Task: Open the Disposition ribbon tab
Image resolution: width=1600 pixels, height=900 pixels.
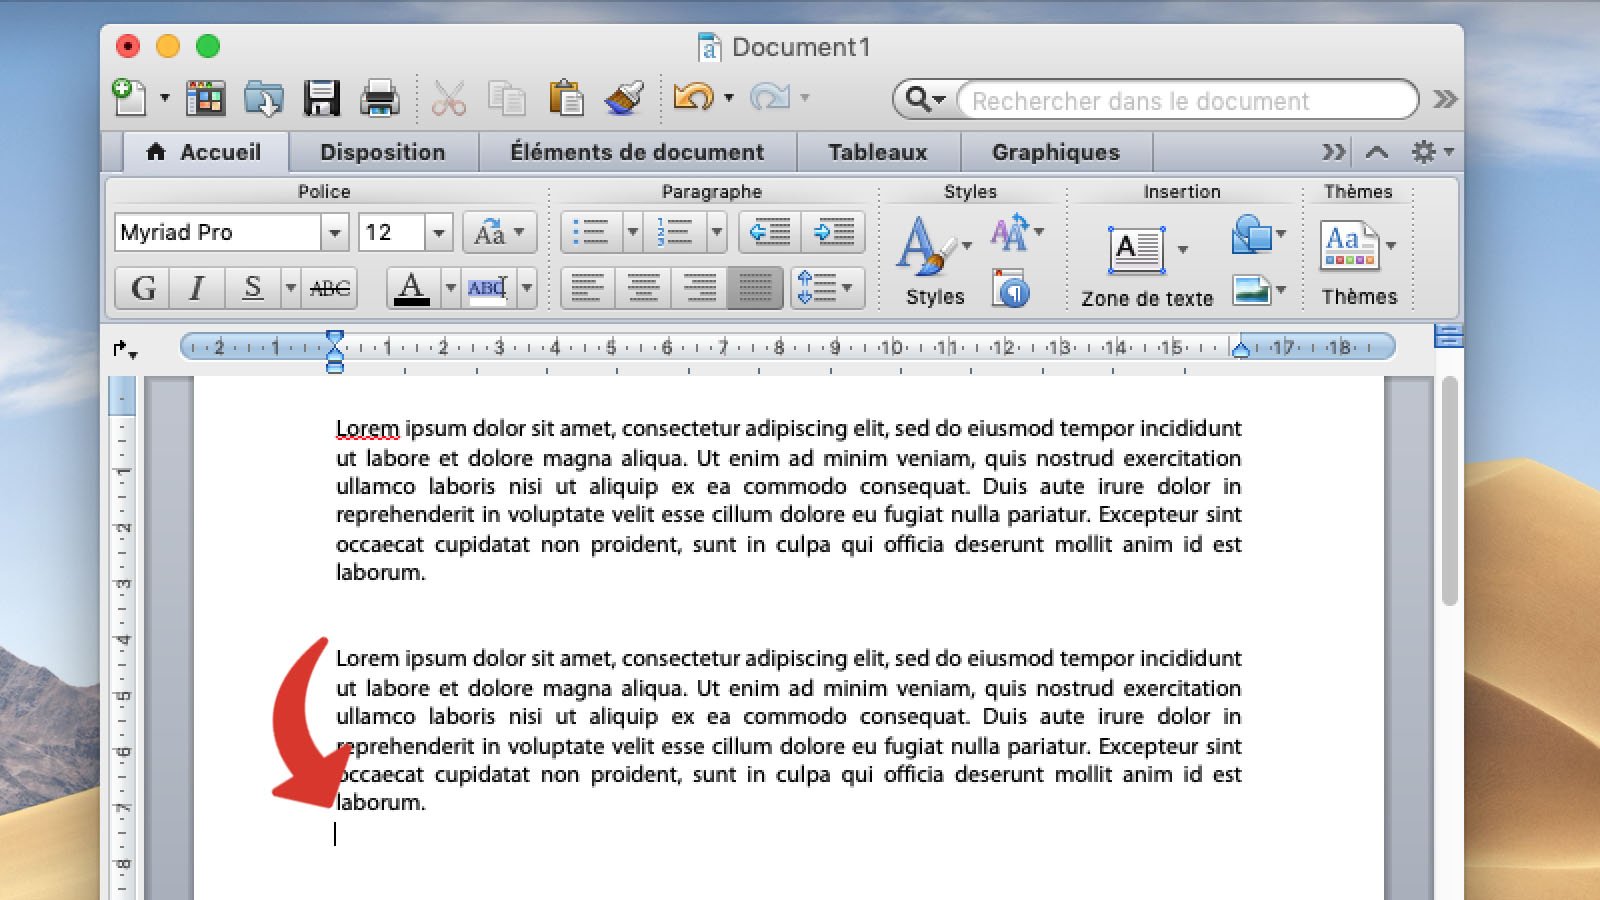Action: pyautogui.click(x=383, y=152)
